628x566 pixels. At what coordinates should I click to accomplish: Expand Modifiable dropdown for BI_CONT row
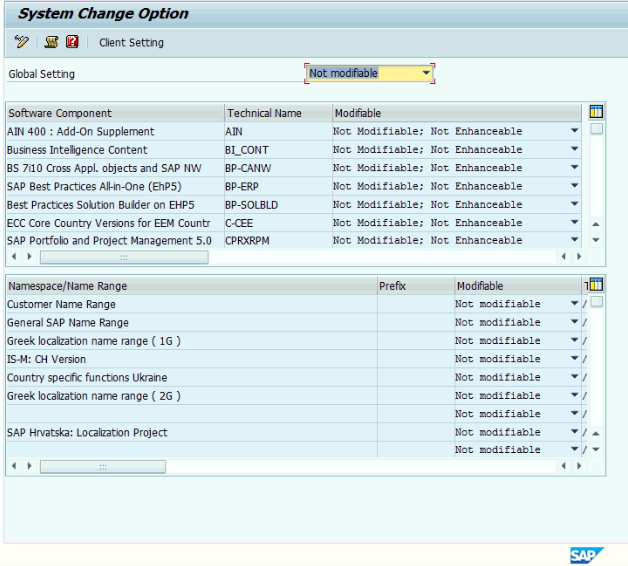coord(574,149)
